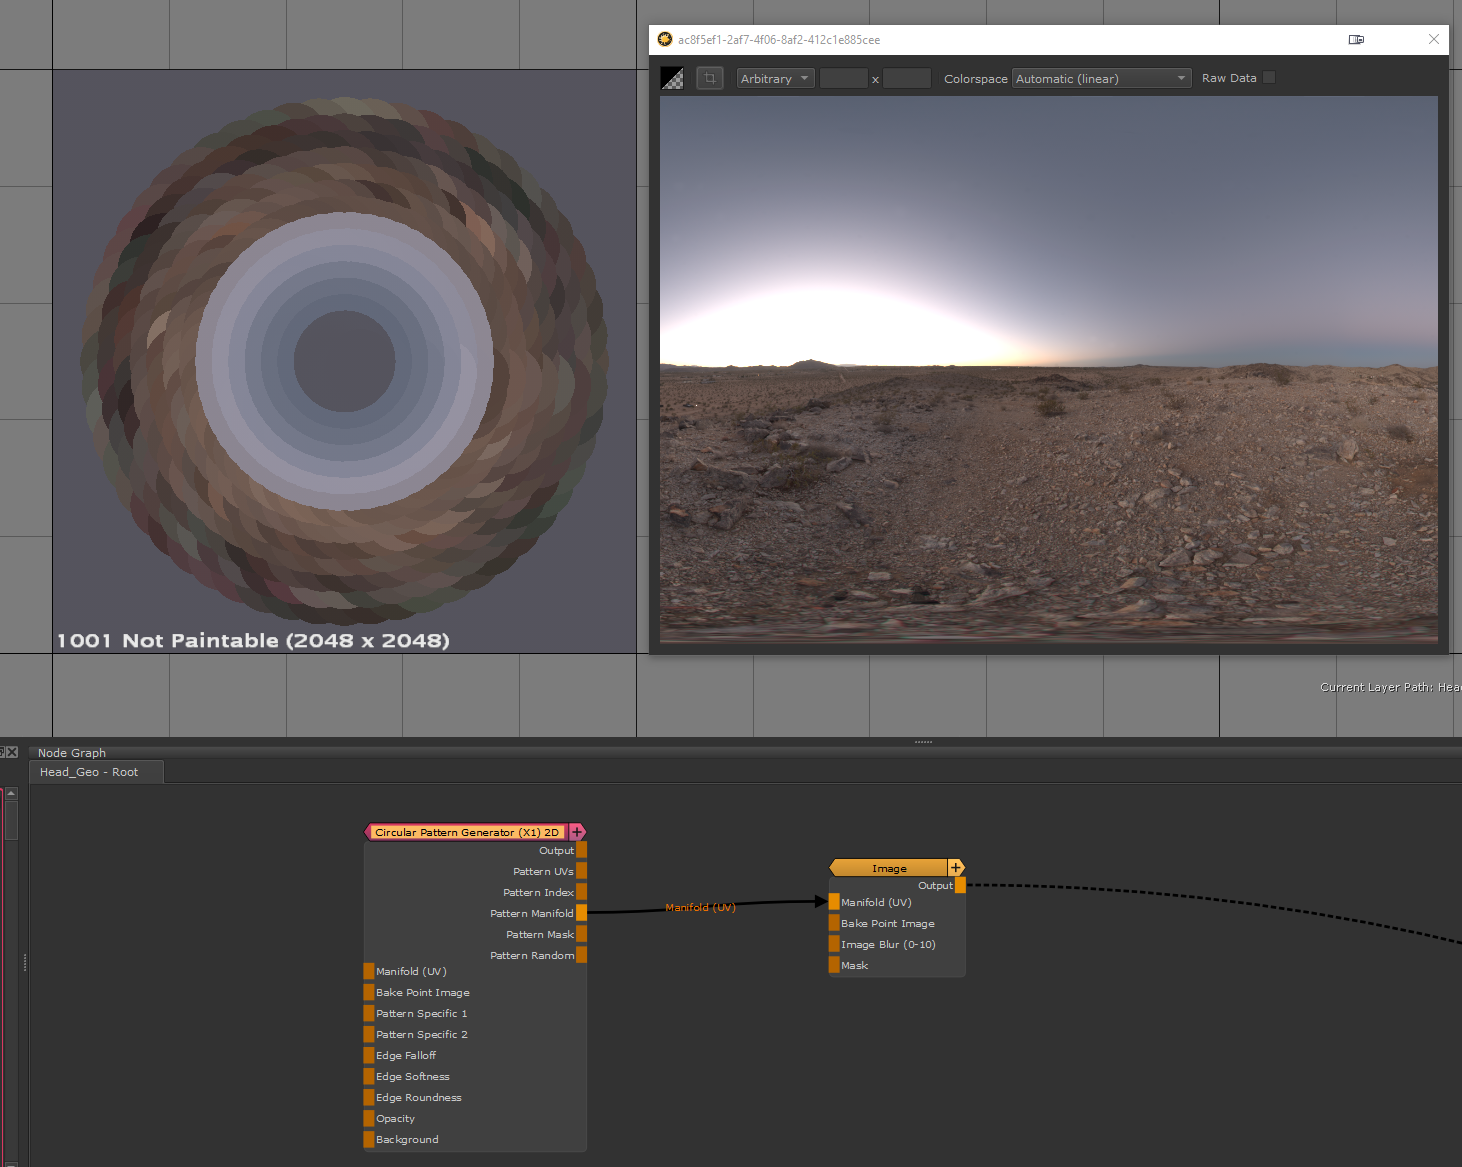
Task: Select the Circular Pattern Generator node header
Action: (x=466, y=832)
